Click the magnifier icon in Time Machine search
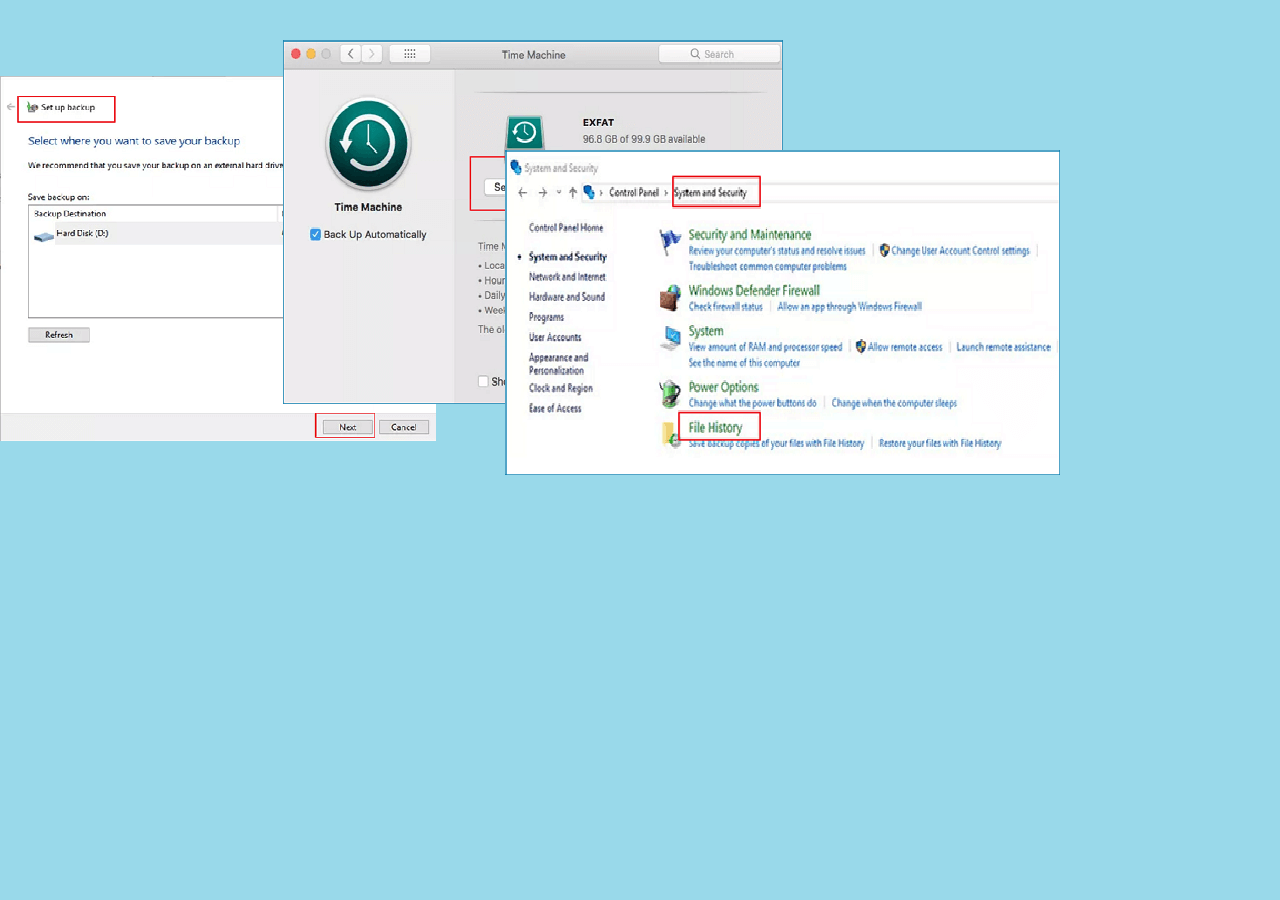Viewport: 1280px width, 900px height. pos(695,54)
